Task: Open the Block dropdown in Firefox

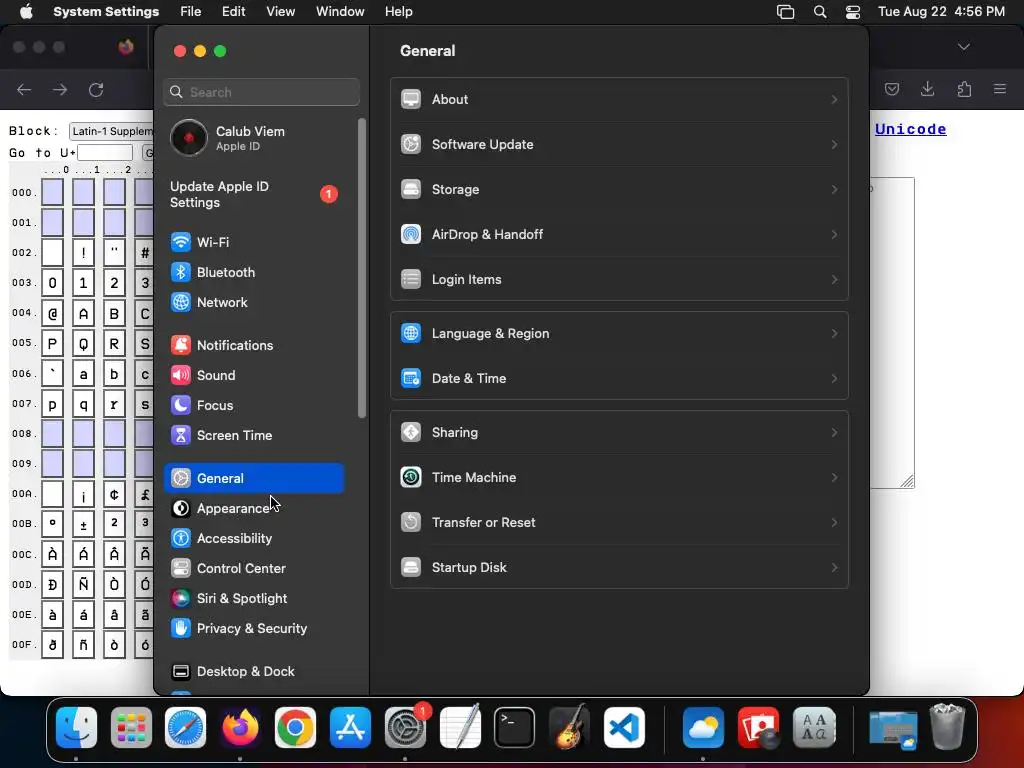Action: 111,131
